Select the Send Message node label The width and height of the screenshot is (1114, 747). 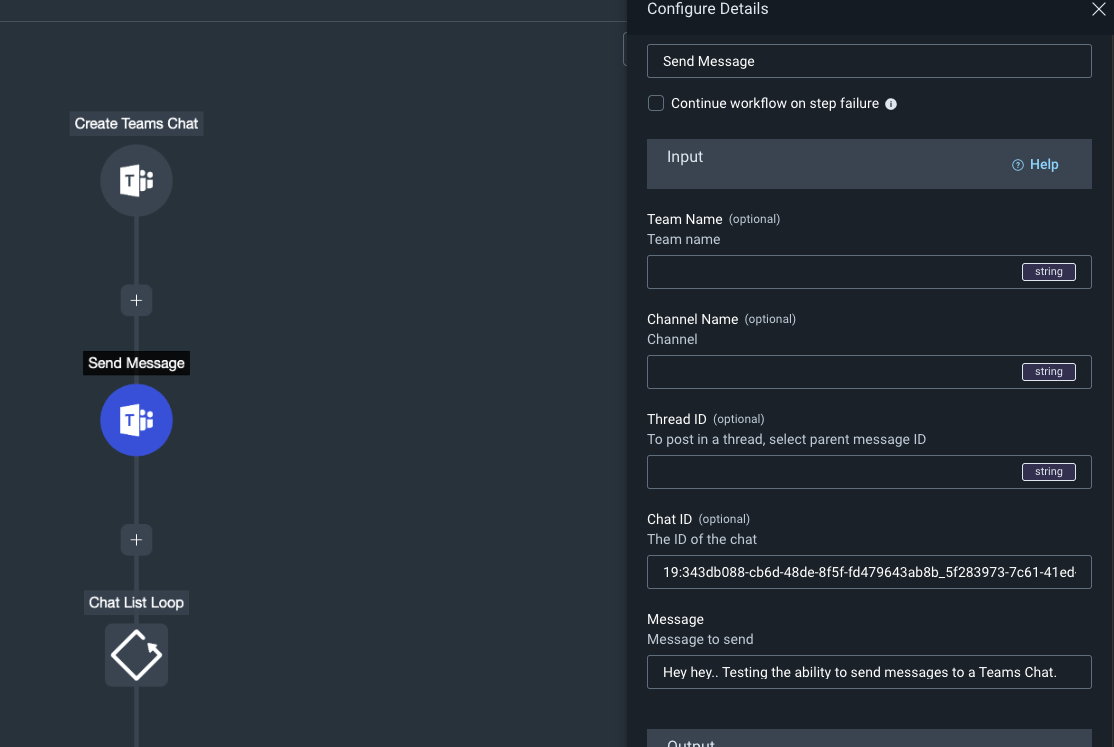[x=136, y=363]
